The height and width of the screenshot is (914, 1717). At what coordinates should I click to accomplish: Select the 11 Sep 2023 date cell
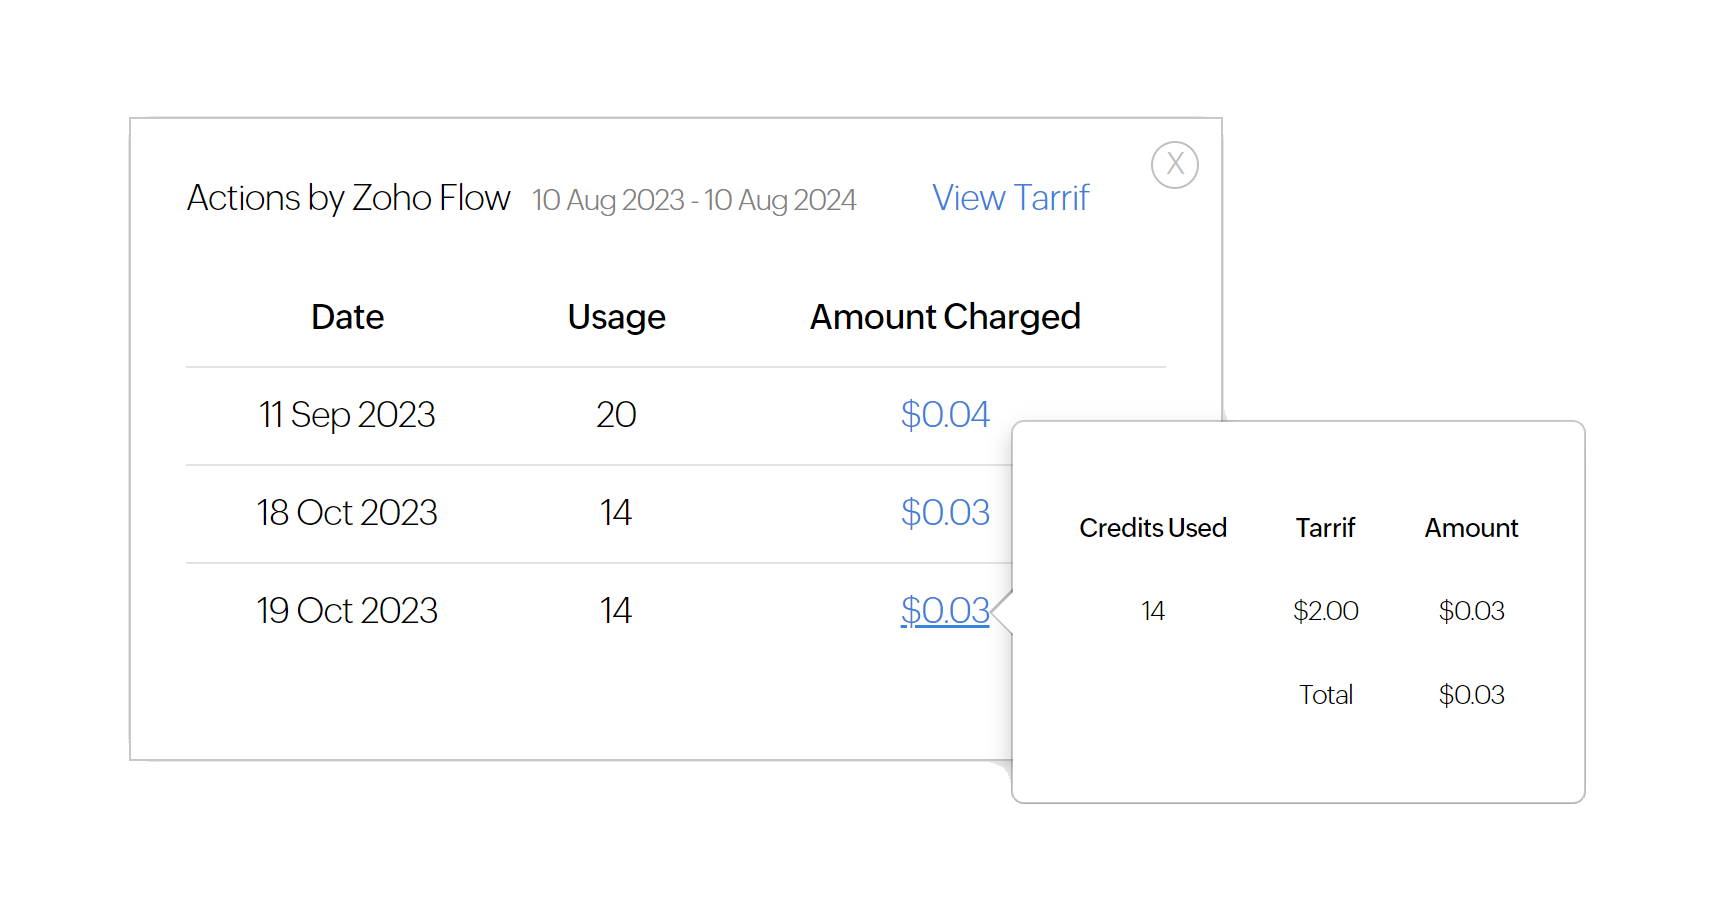click(347, 415)
